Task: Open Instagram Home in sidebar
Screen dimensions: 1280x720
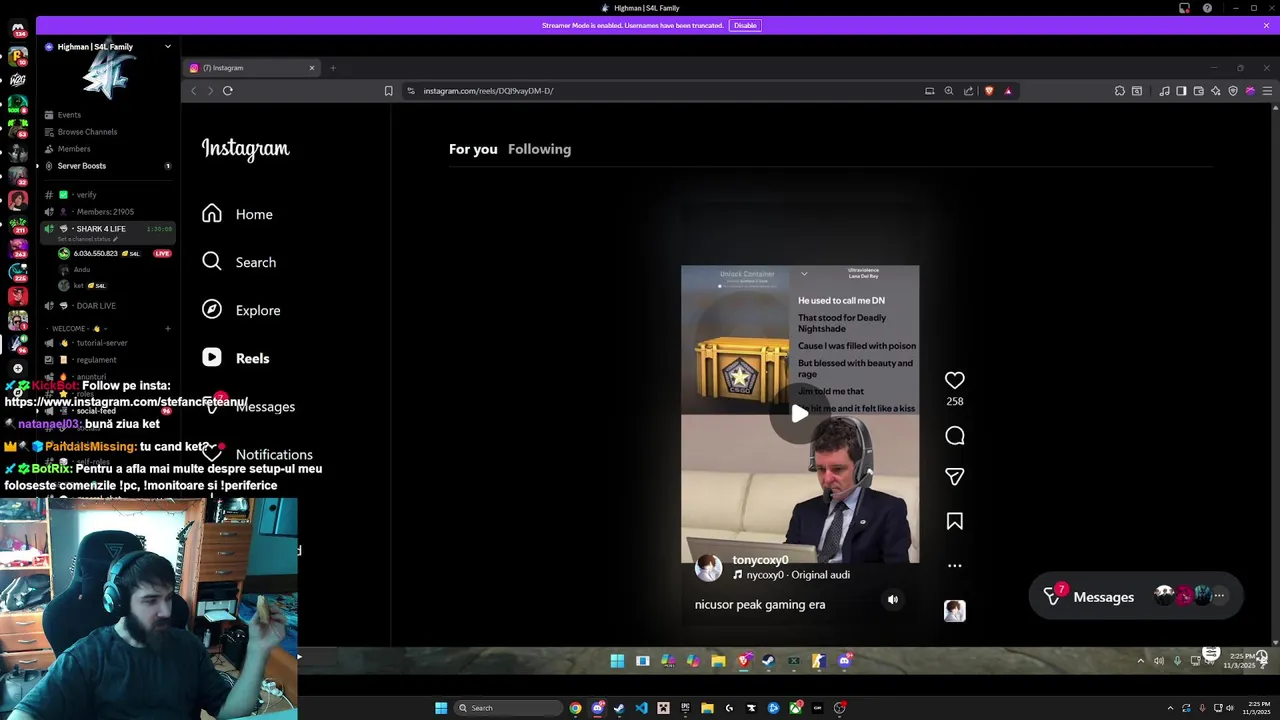Action: click(x=237, y=214)
